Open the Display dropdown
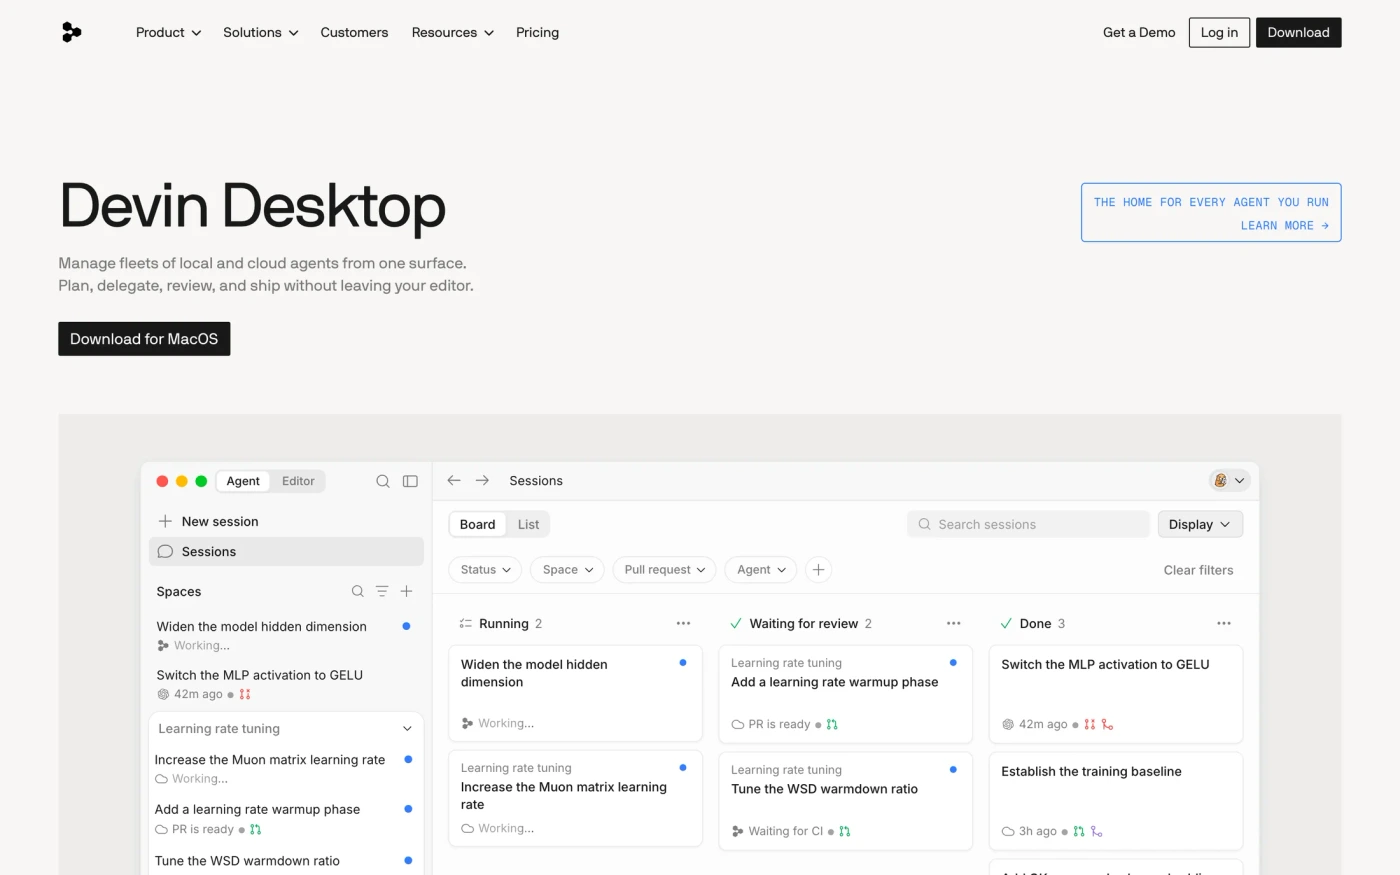The height and width of the screenshot is (875, 1400). [1200, 525]
